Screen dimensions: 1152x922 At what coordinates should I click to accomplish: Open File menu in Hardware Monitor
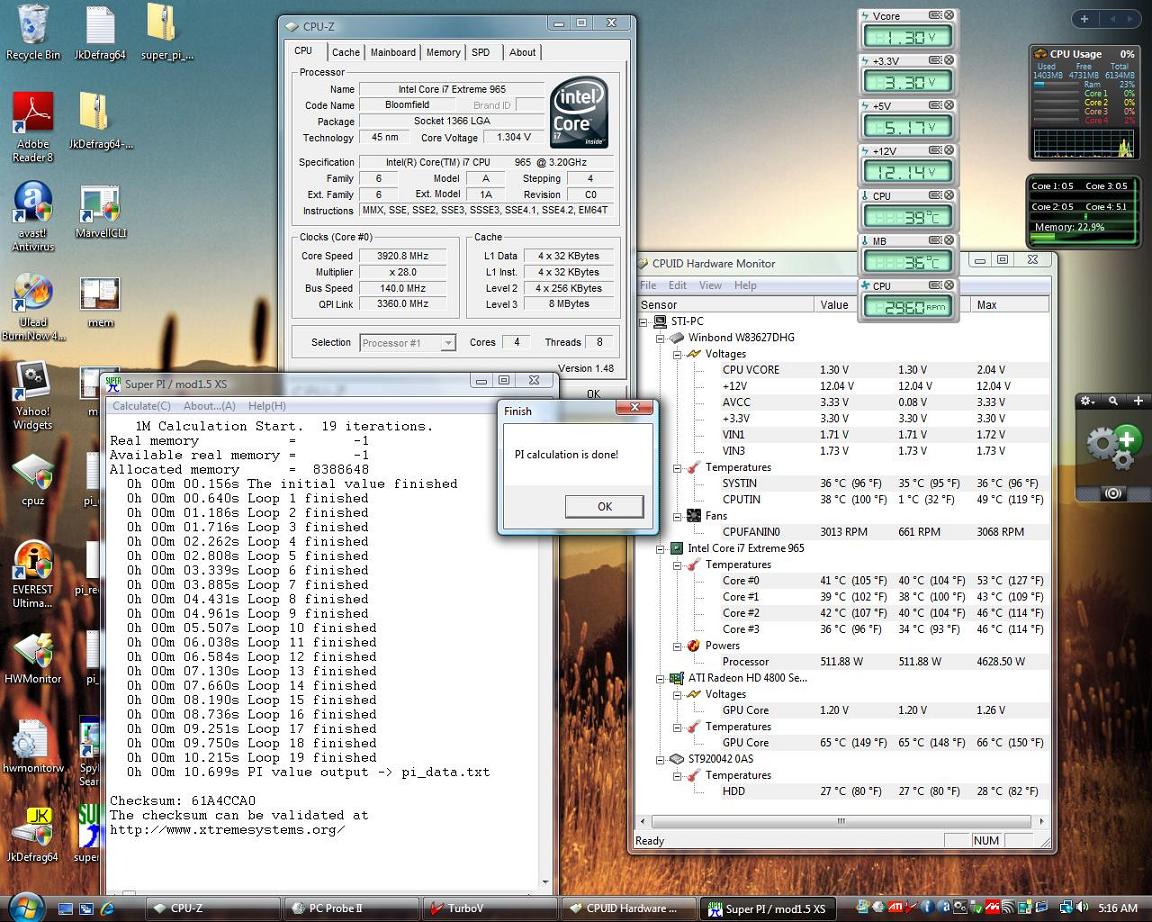648,285
